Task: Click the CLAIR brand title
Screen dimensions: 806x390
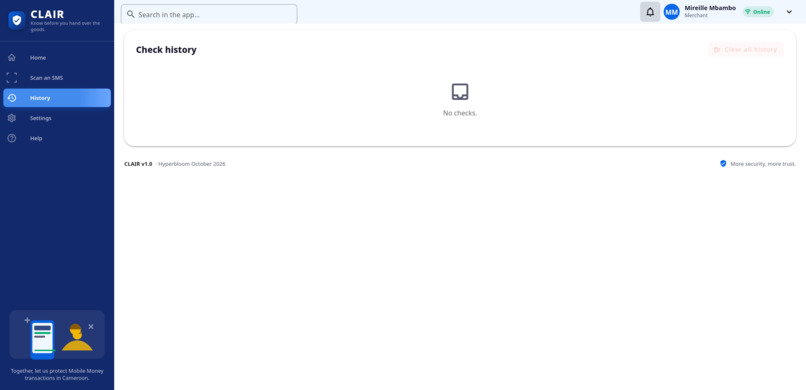Action: coord(47,14)
